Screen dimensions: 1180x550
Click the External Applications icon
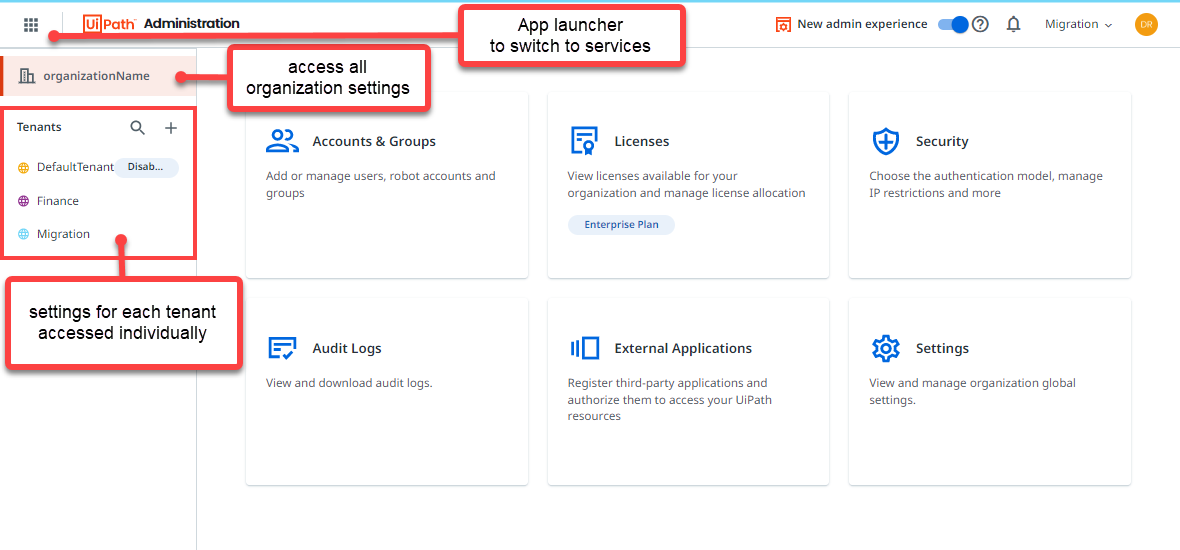(x=584, y=348)
